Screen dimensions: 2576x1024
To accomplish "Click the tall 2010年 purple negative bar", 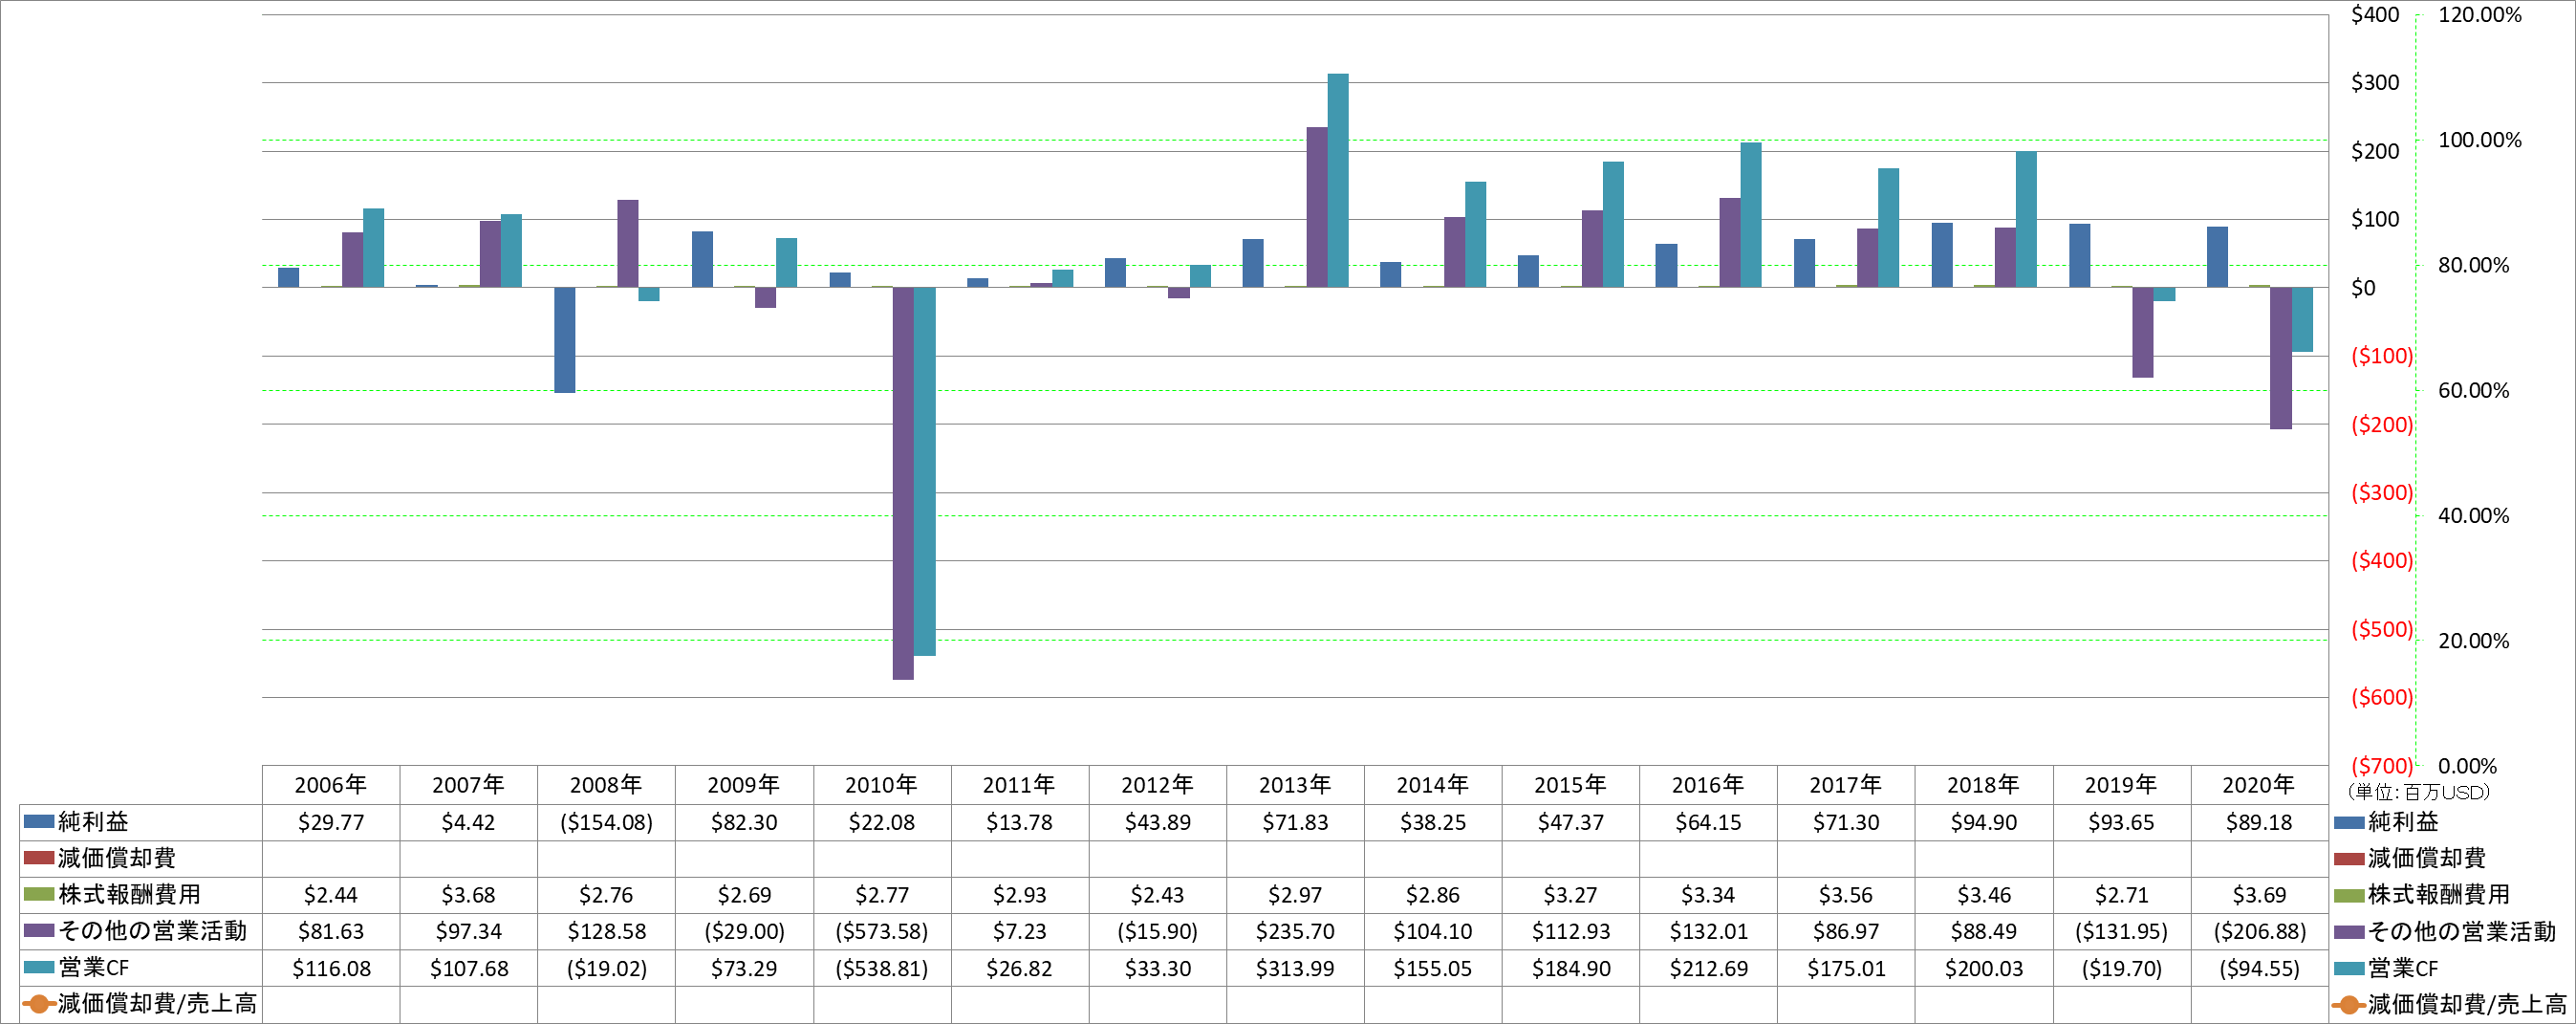I will pyautogui.click(x=903, y=483).
